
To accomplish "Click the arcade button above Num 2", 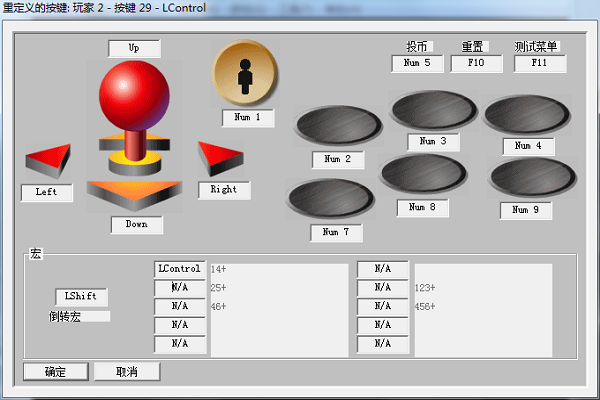I will point(339,126).
